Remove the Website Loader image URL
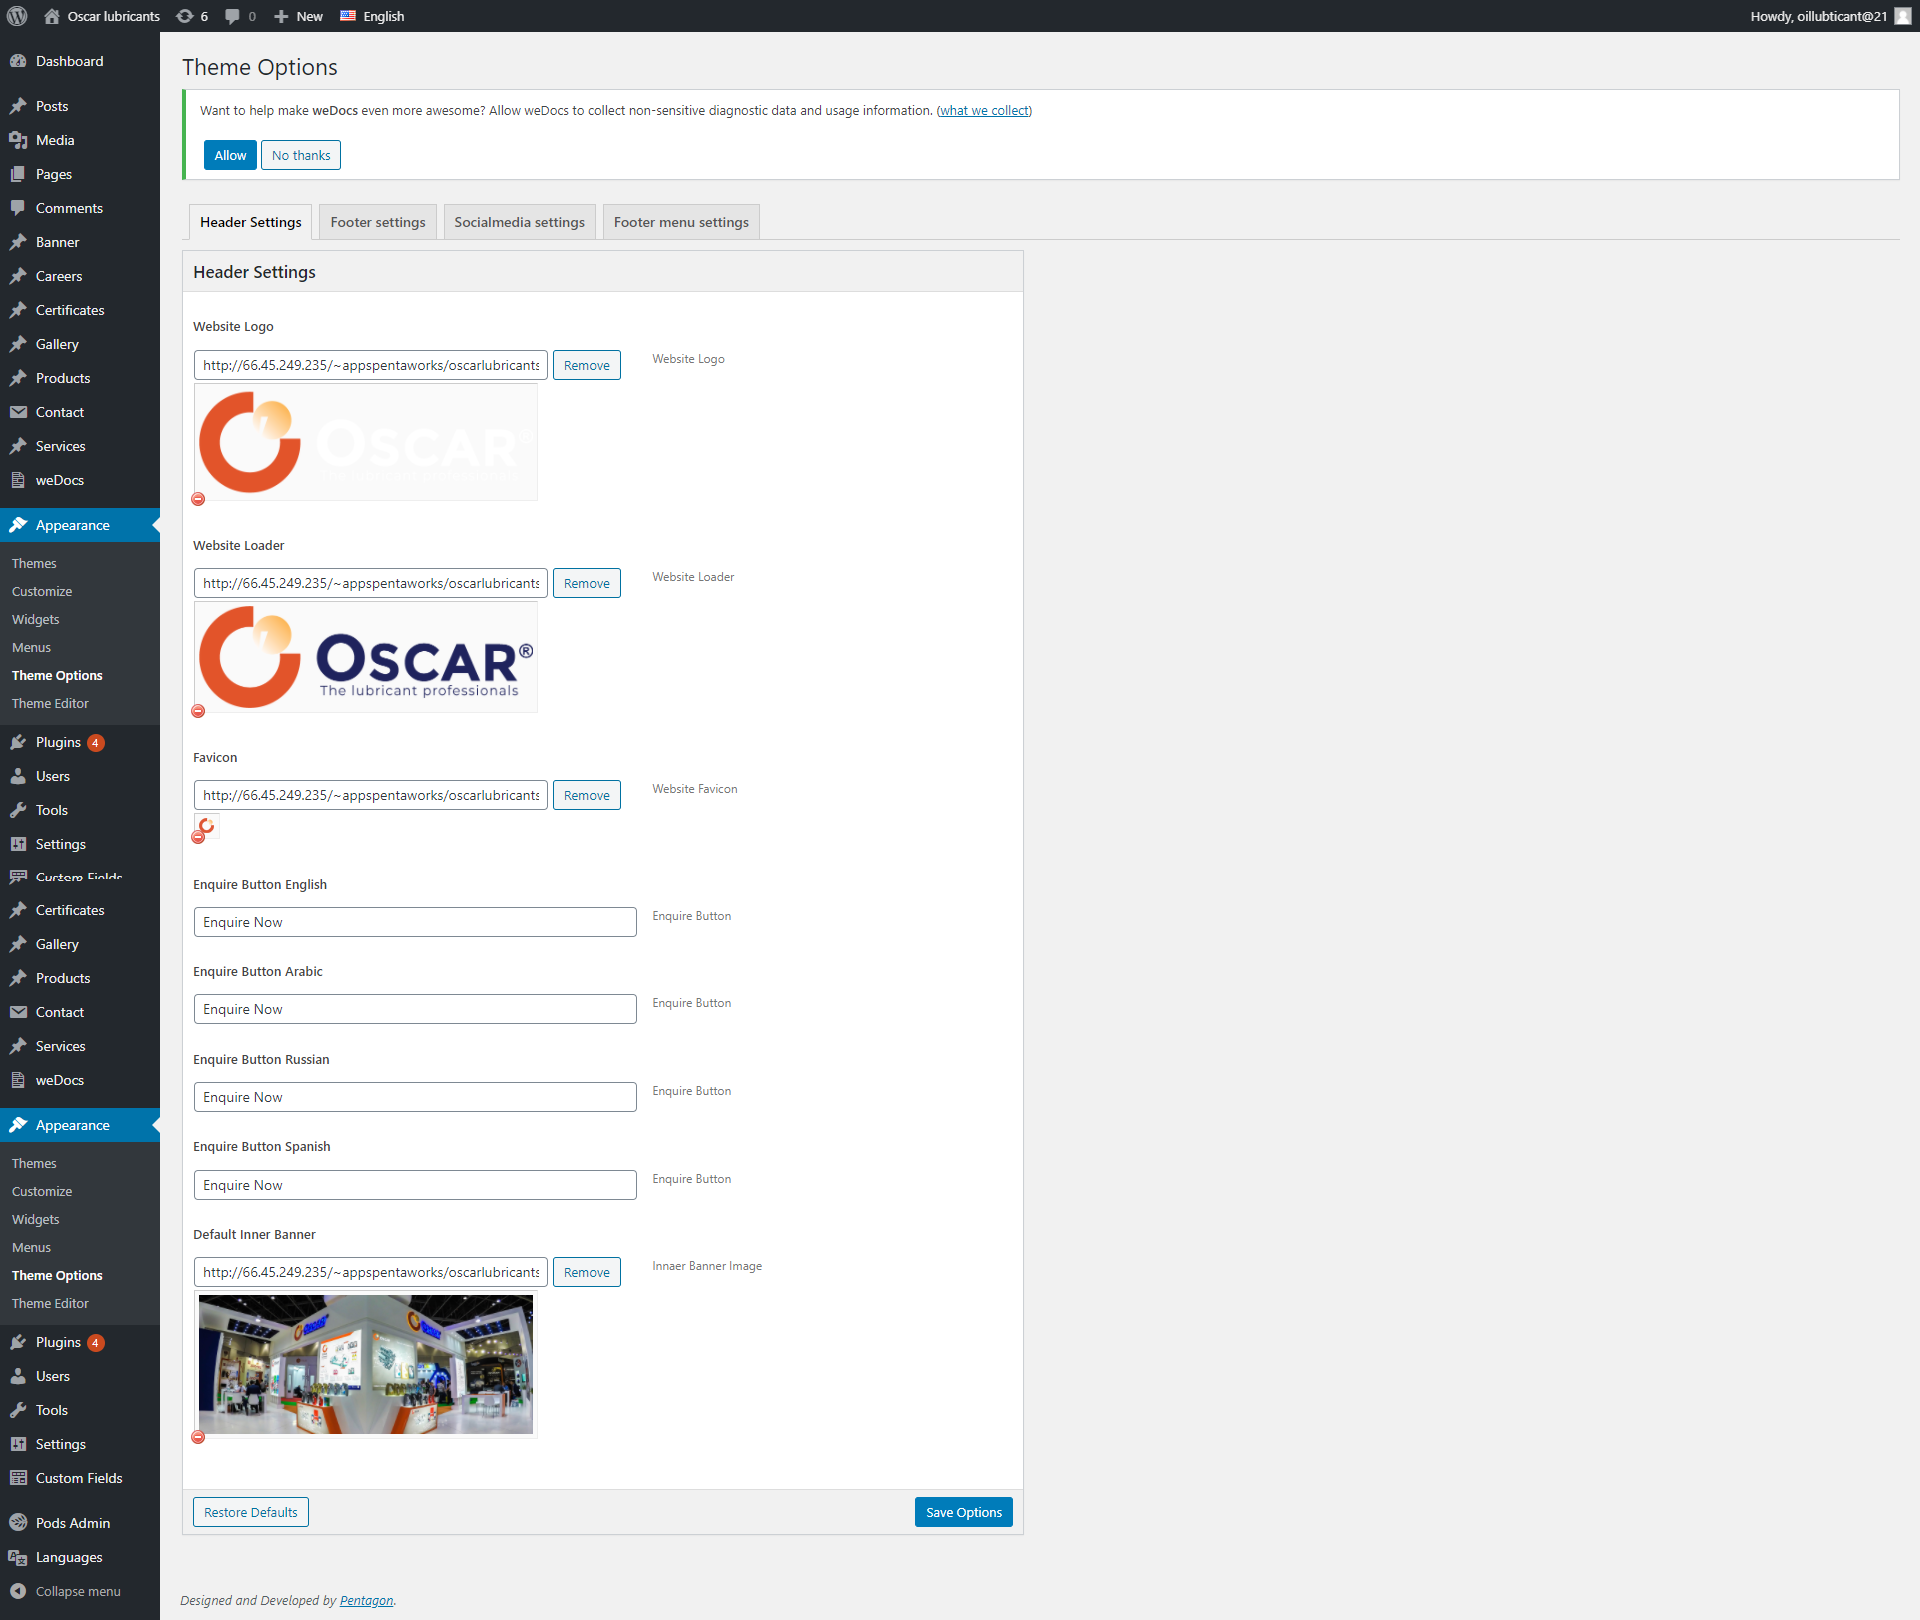Screen dimensions: 1920x1620 point(587,583)
